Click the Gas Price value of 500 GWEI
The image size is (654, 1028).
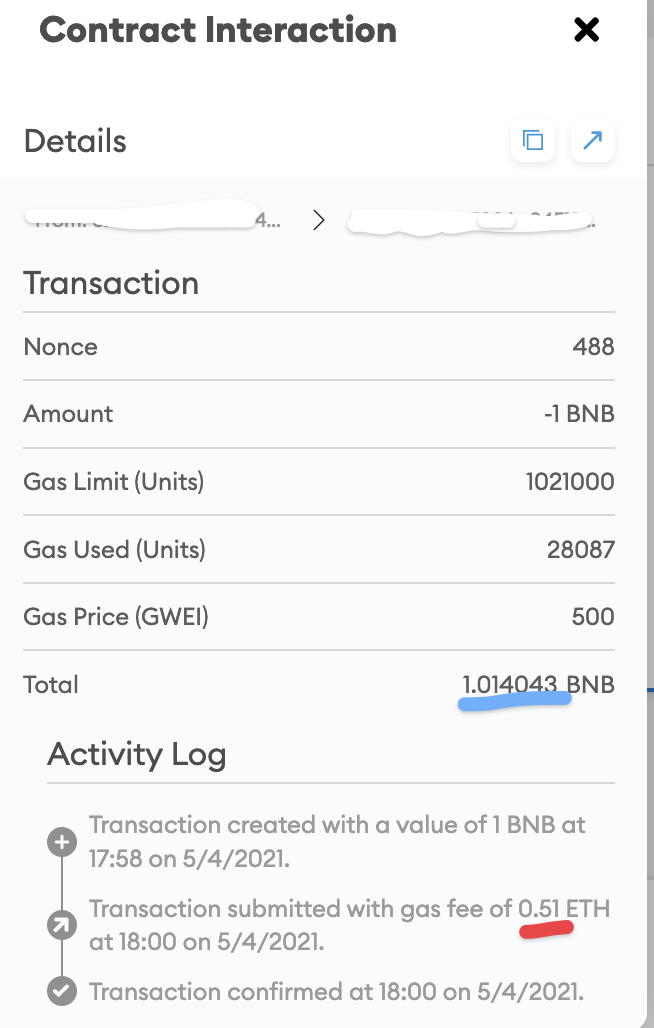[595, 616]
